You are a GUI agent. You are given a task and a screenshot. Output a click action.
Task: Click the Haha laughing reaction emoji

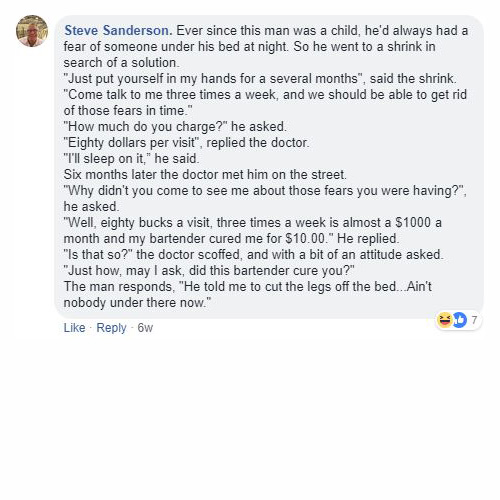(445, 320)
